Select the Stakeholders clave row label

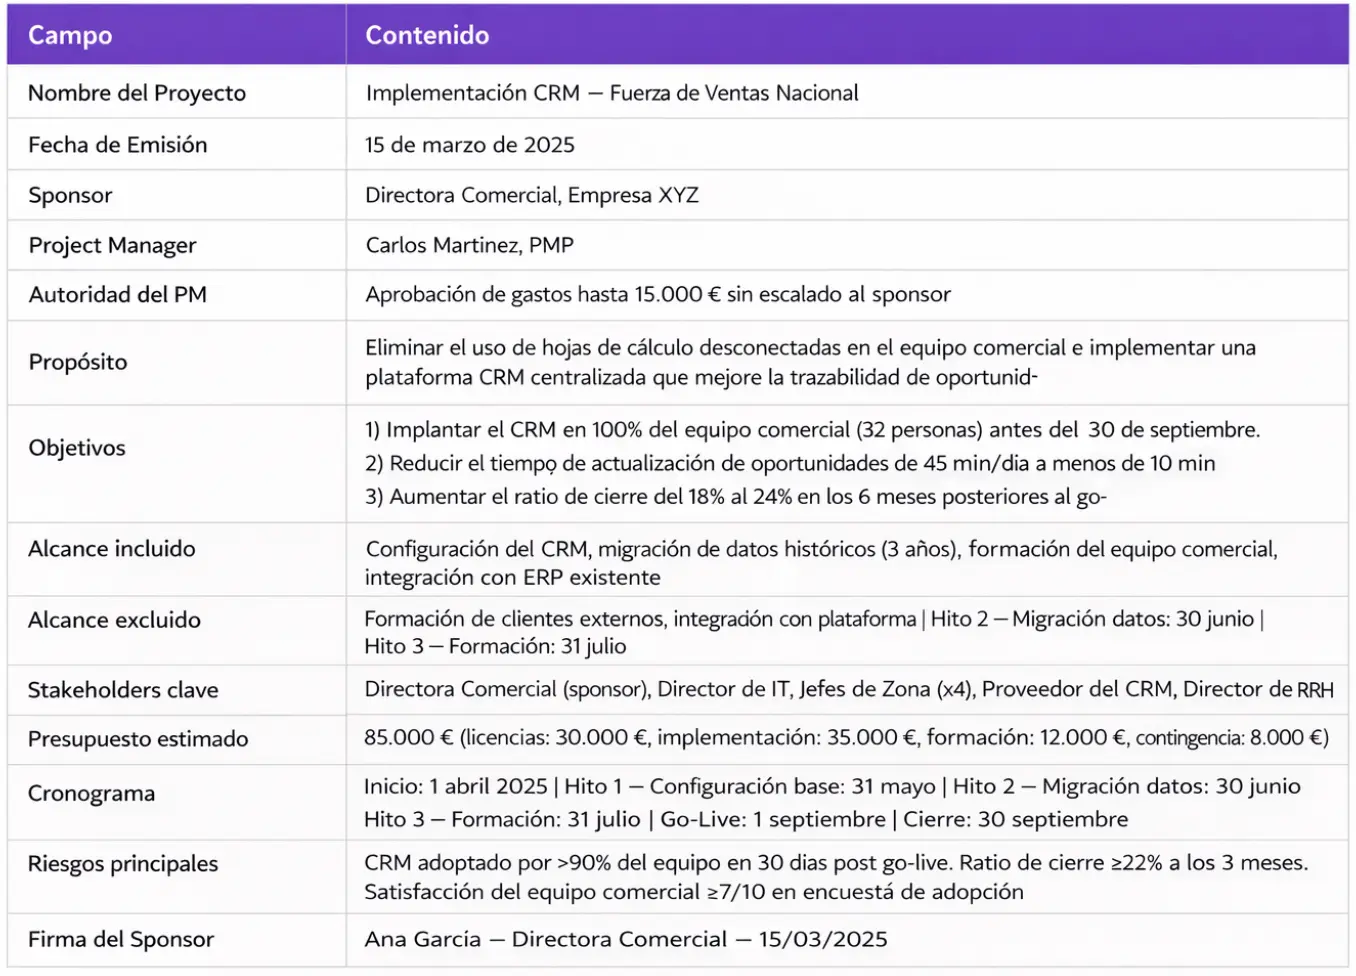click(124, 689)
